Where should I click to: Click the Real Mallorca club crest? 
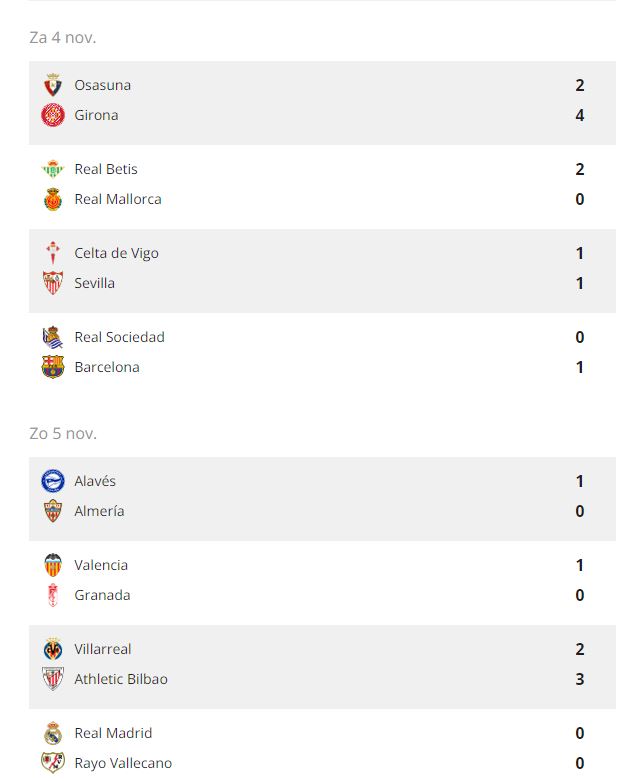click(53, 199)
